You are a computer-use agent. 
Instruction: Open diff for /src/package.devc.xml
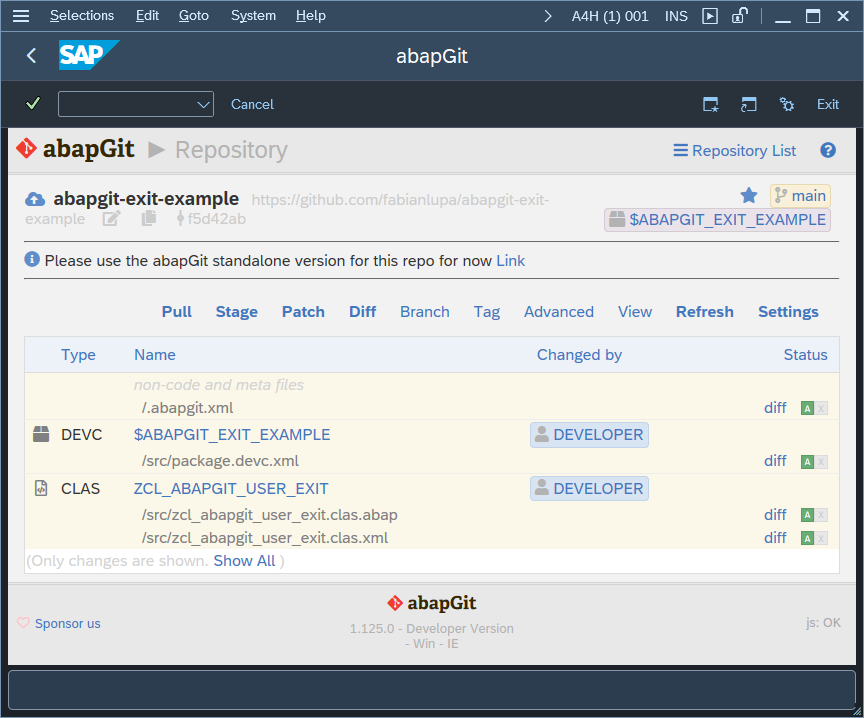pos(775,461)
